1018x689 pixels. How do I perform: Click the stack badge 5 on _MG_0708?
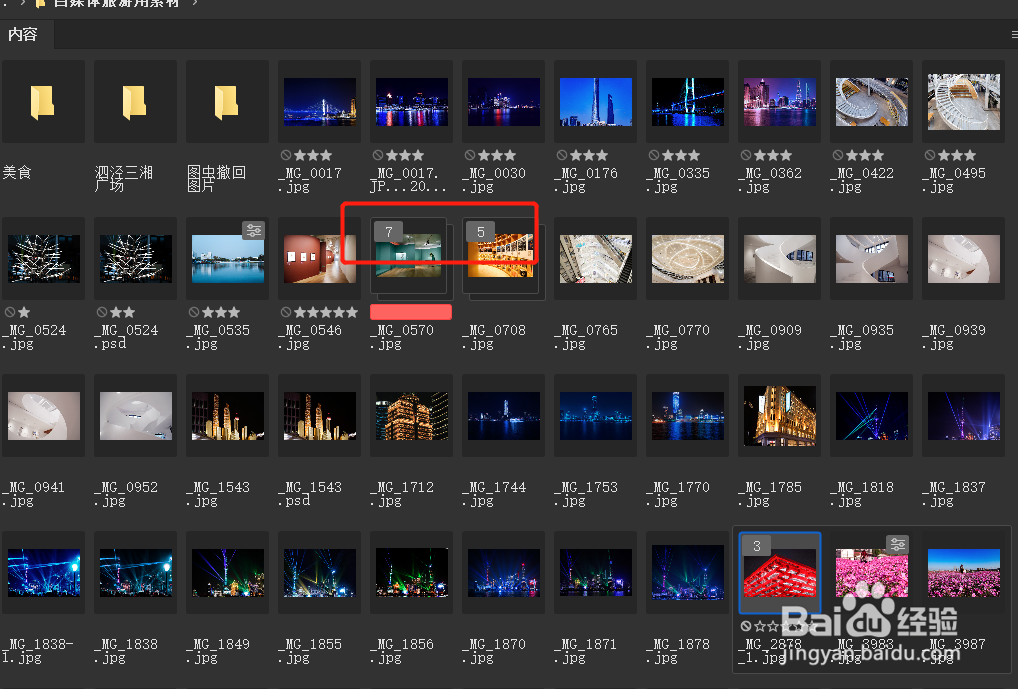click(x=479, y=231)
